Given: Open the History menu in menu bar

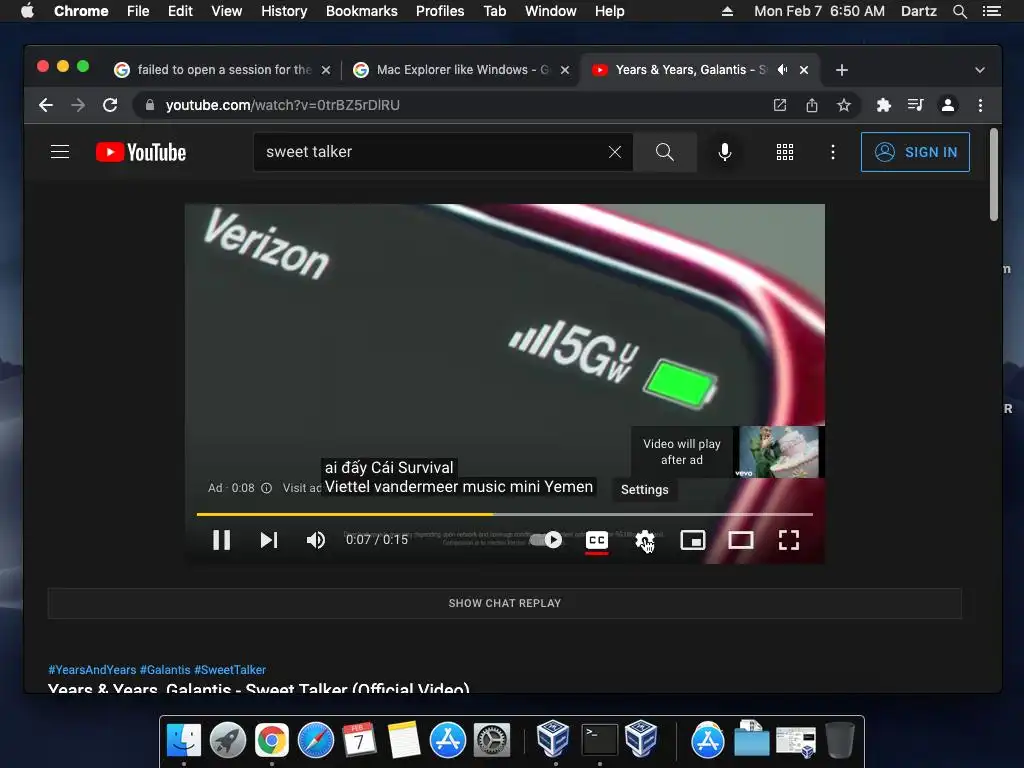Looking at the screenshot, I should [x=284, y=11].
